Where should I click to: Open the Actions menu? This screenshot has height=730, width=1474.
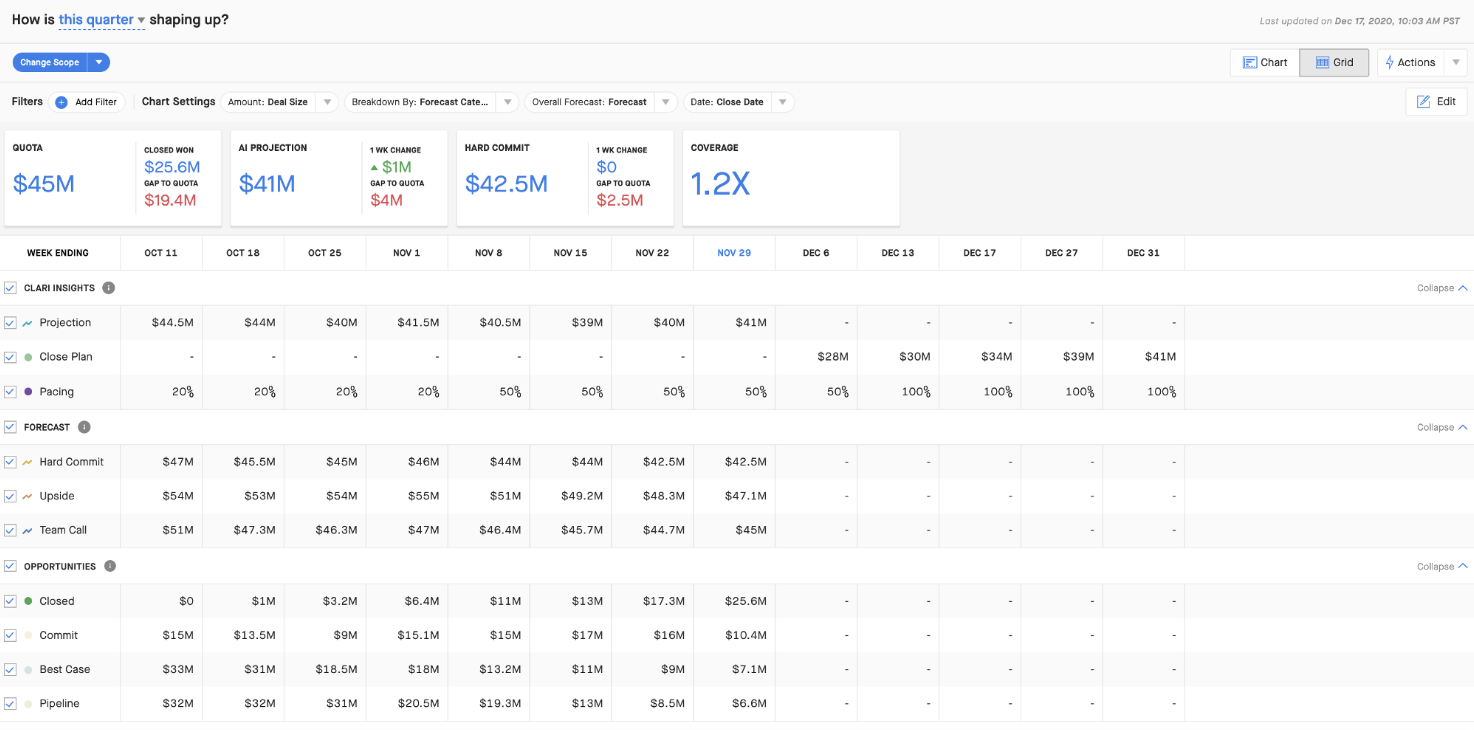click(x=1410, y=62)
